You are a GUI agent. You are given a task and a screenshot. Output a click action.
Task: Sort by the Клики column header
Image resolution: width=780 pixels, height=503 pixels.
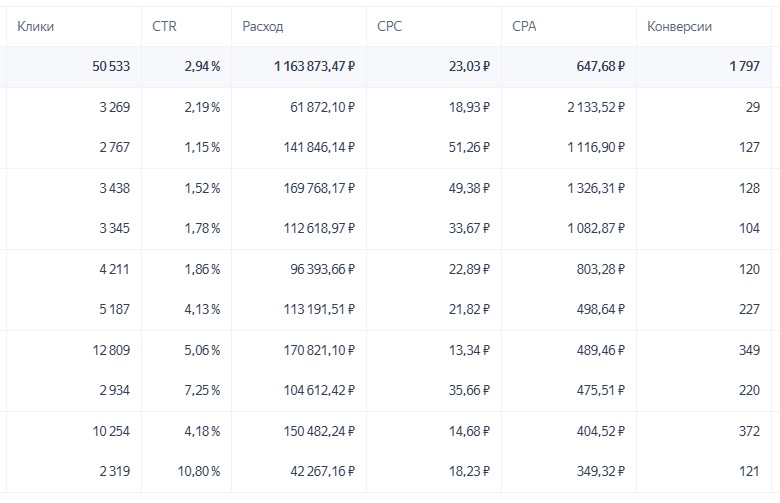36,26
